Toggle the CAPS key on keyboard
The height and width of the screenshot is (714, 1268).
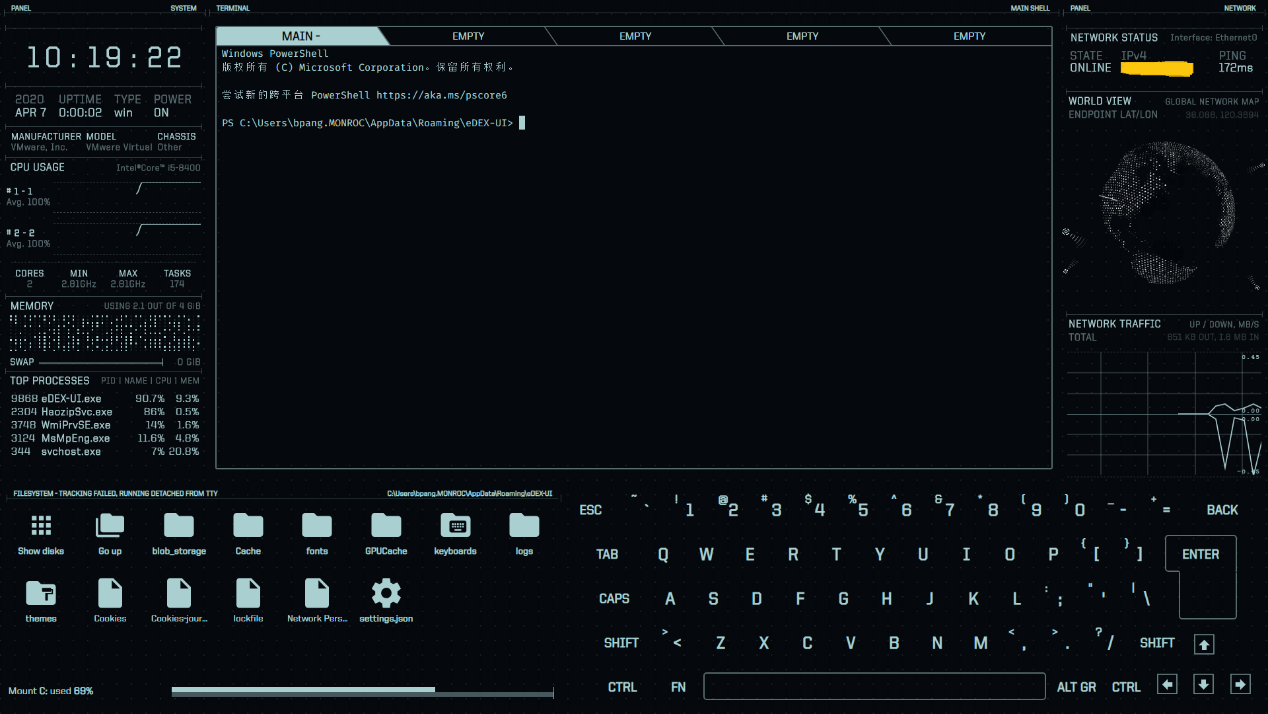(614, 599)
